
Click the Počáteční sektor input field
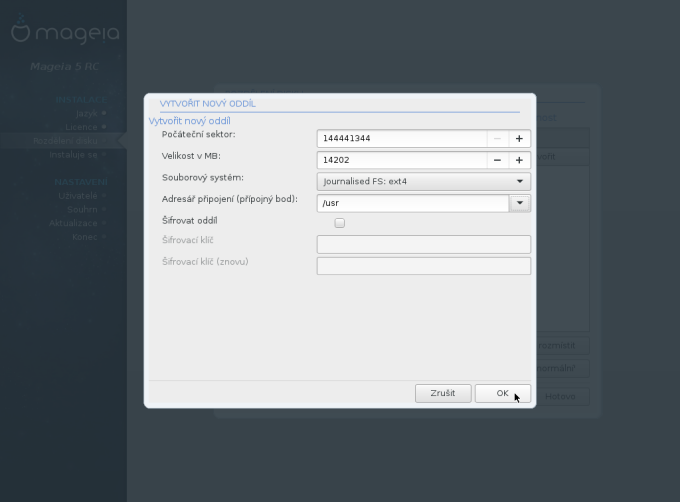tap(402, 139)
